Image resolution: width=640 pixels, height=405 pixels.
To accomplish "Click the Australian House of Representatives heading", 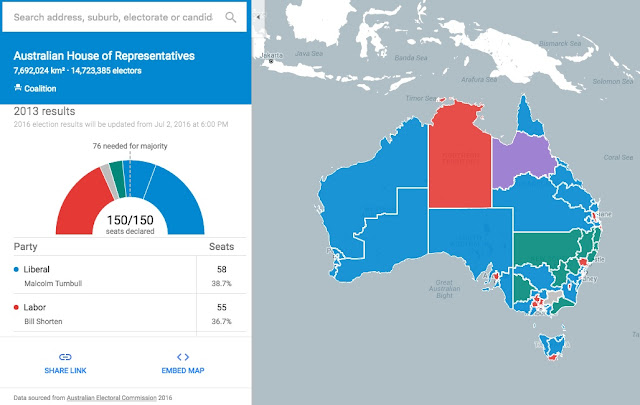I will click(104, 56).
